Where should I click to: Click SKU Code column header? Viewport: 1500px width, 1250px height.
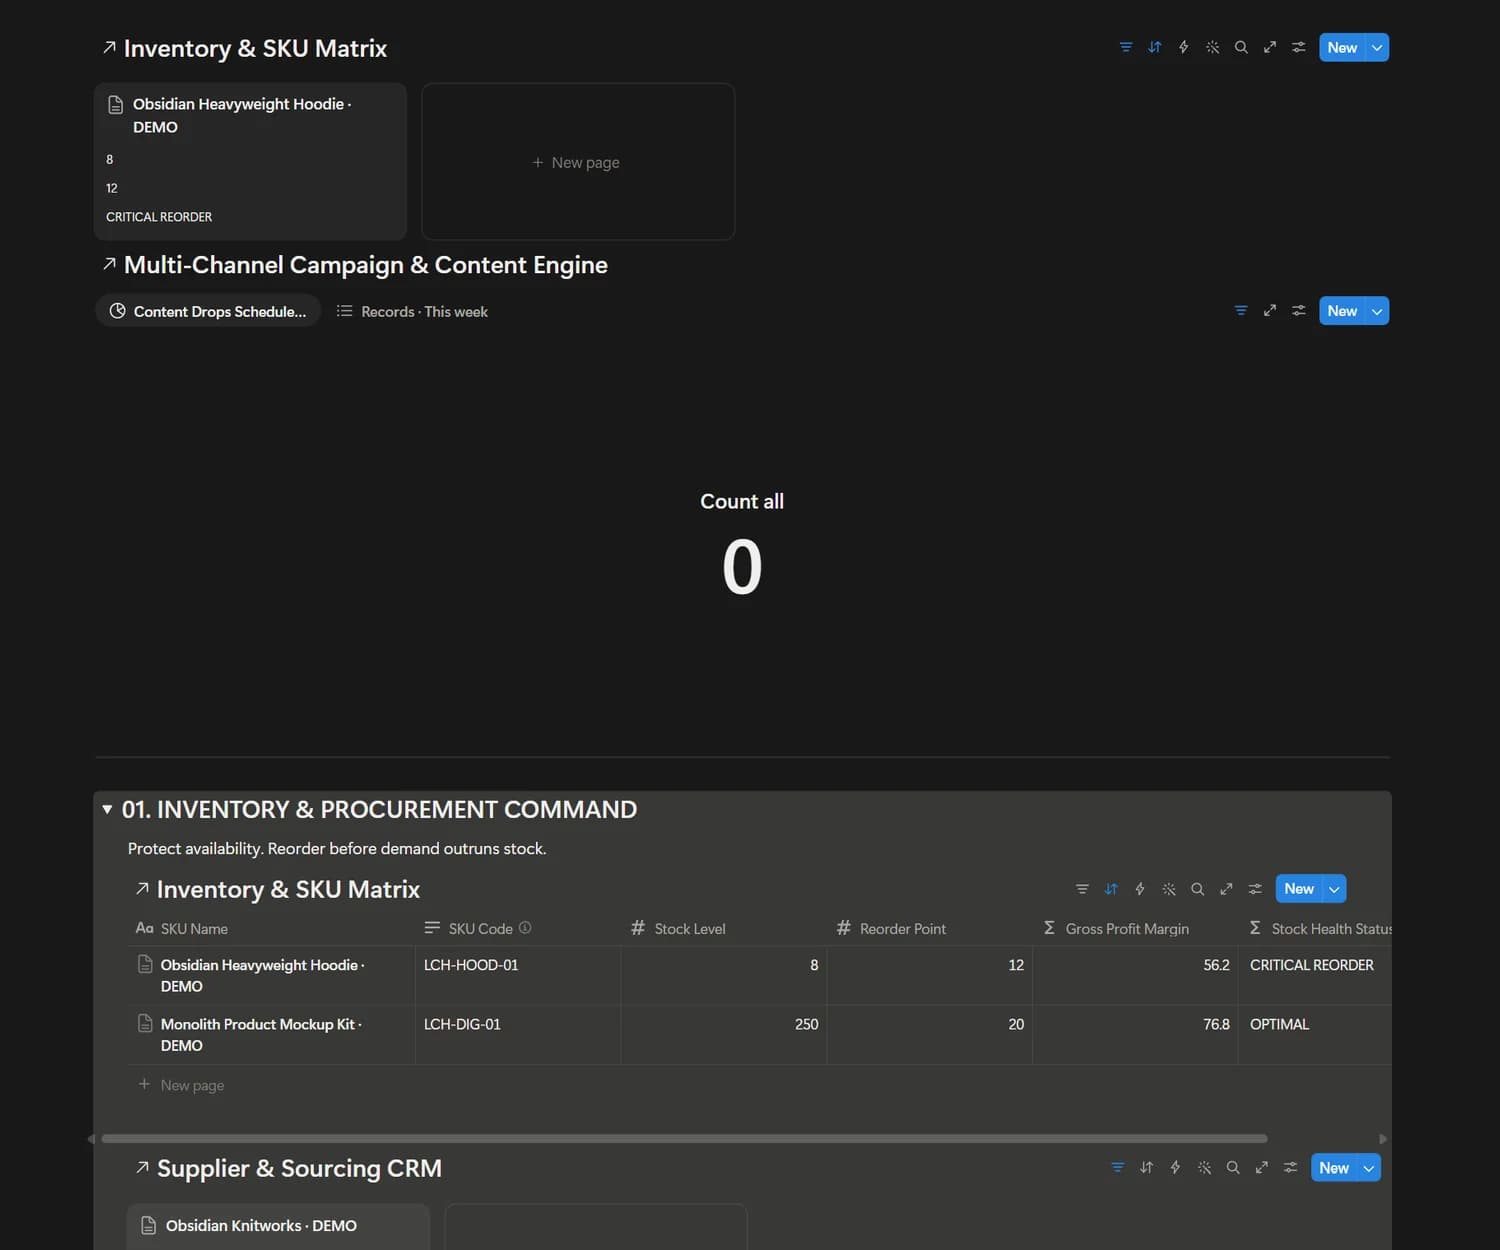point(518,929)
